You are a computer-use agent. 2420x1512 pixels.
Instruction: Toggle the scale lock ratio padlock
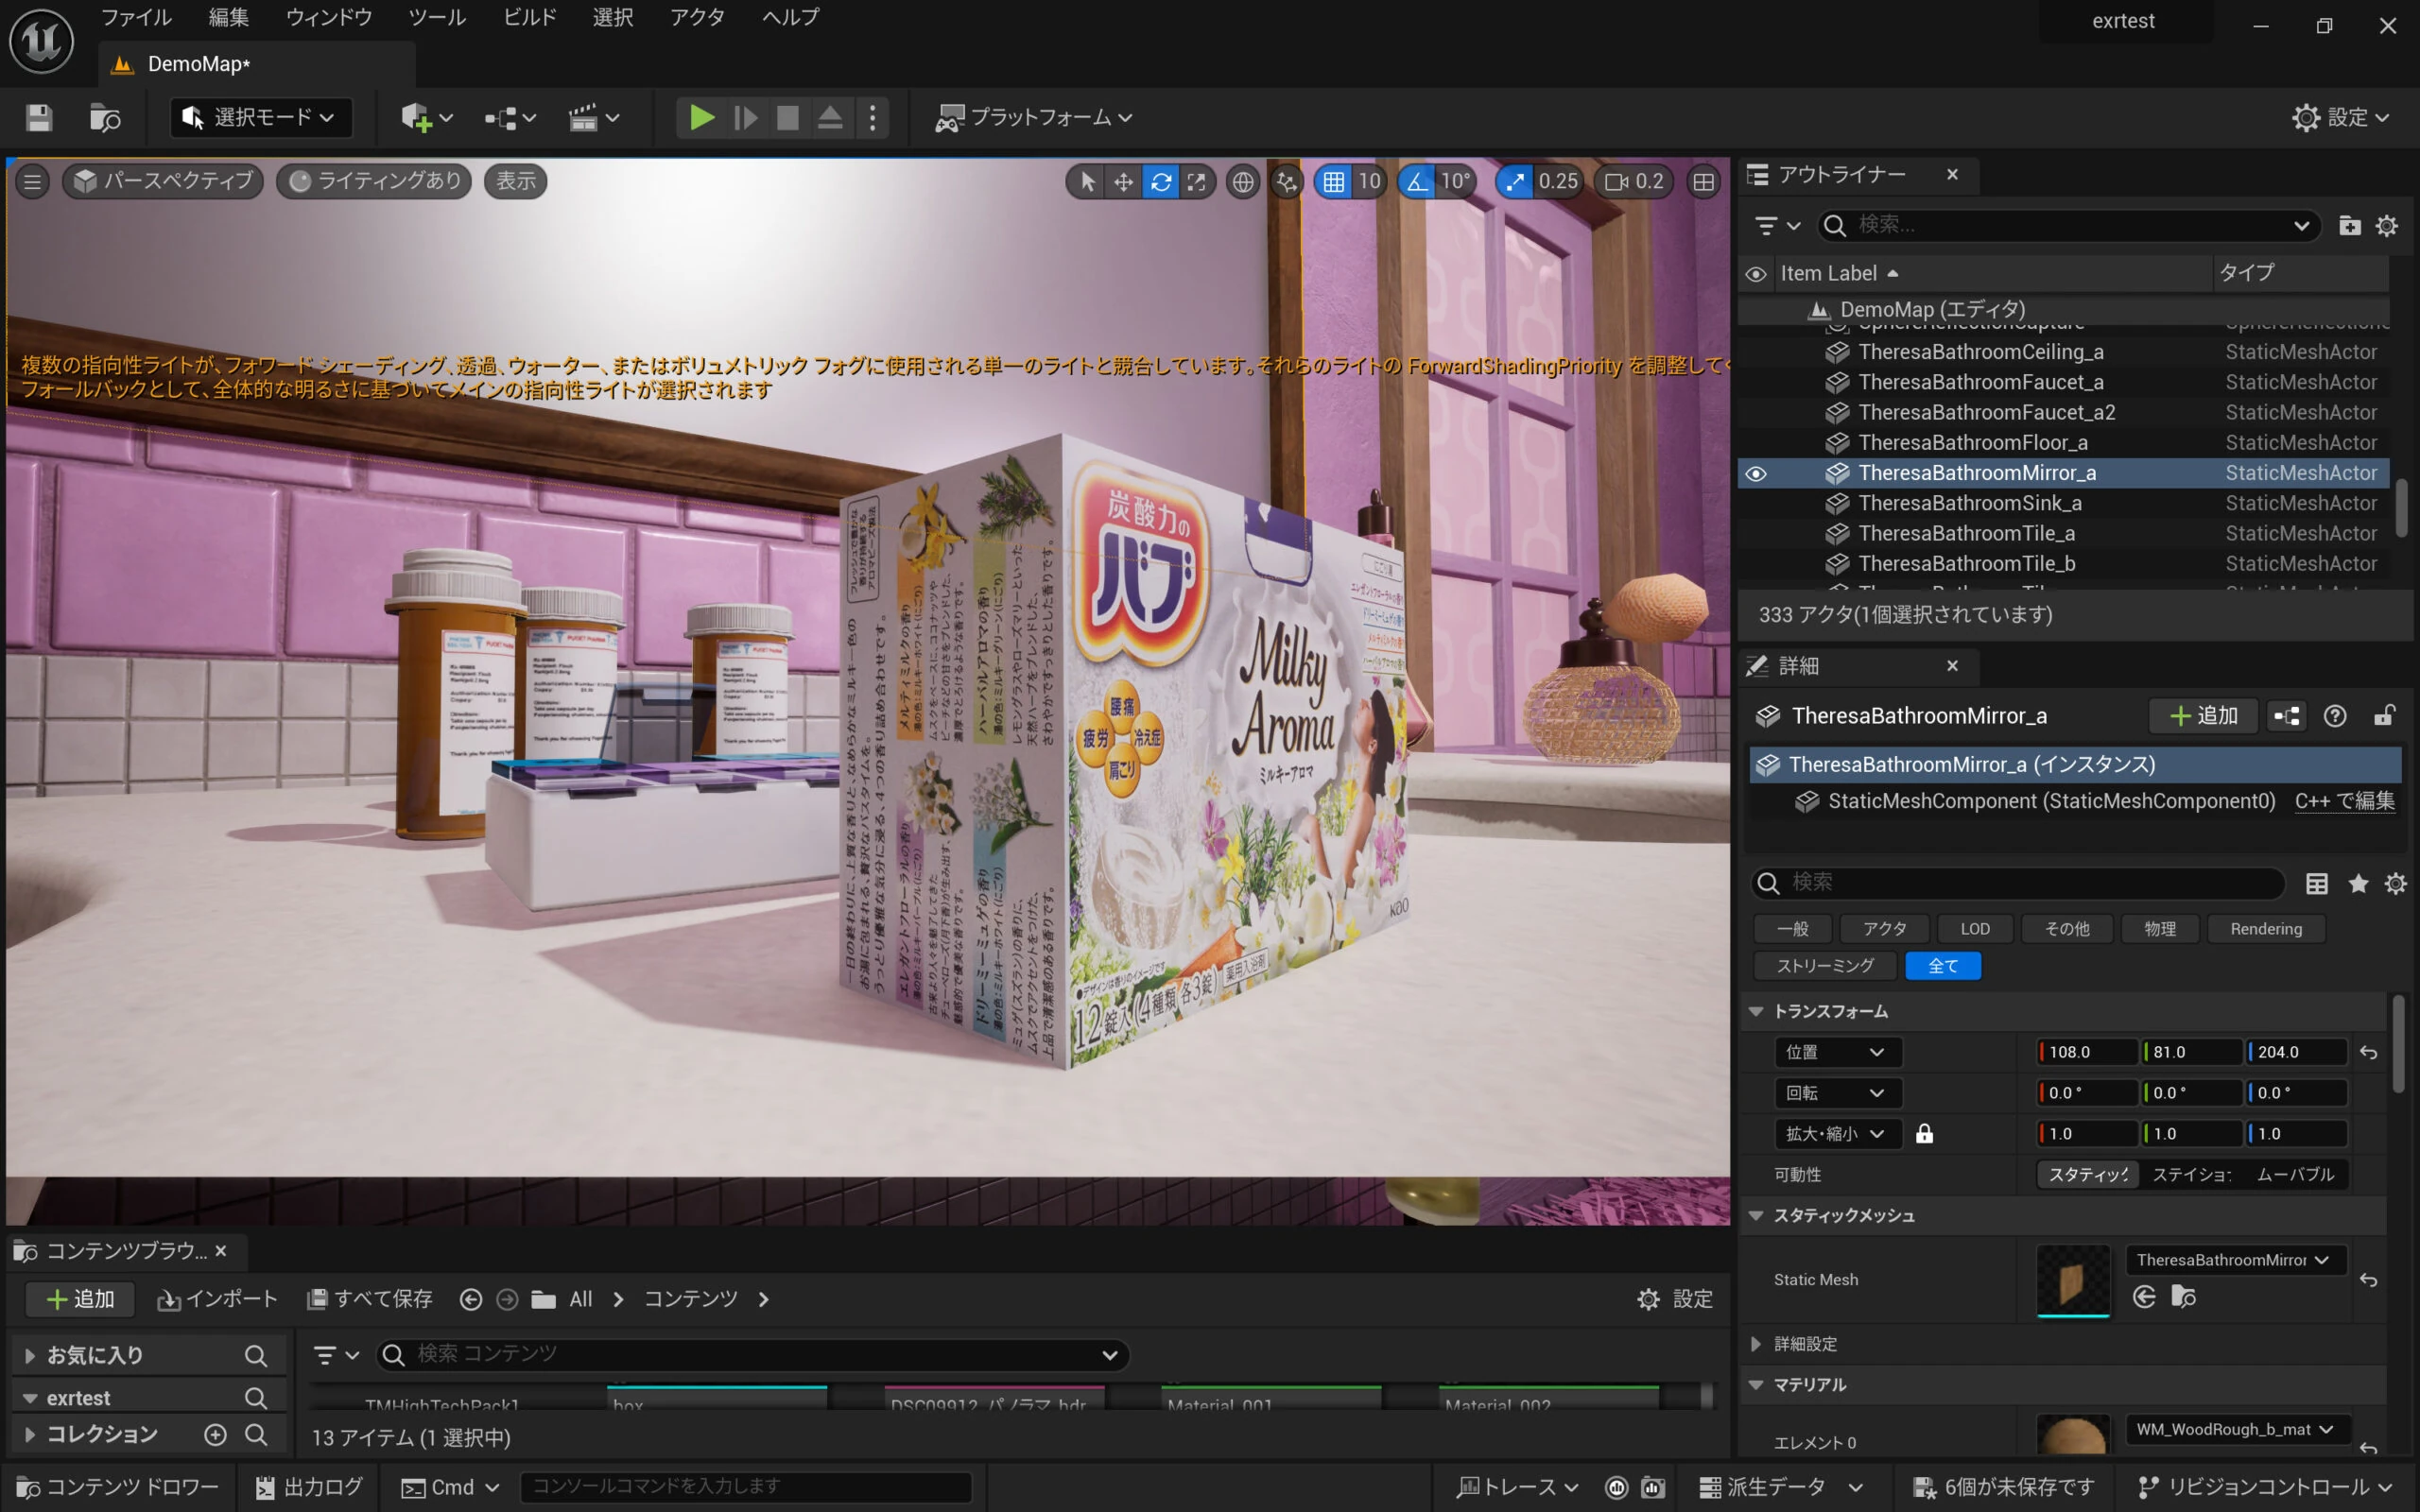point(1924,1134)
